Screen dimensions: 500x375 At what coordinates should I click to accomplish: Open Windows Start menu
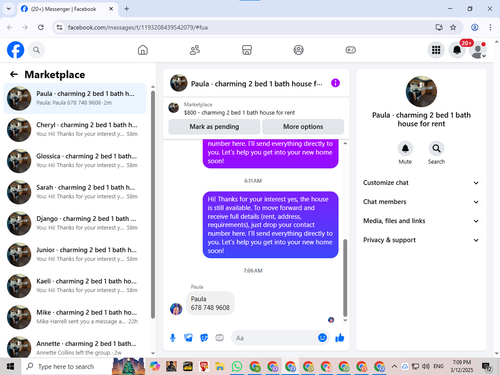pos(10,366)
